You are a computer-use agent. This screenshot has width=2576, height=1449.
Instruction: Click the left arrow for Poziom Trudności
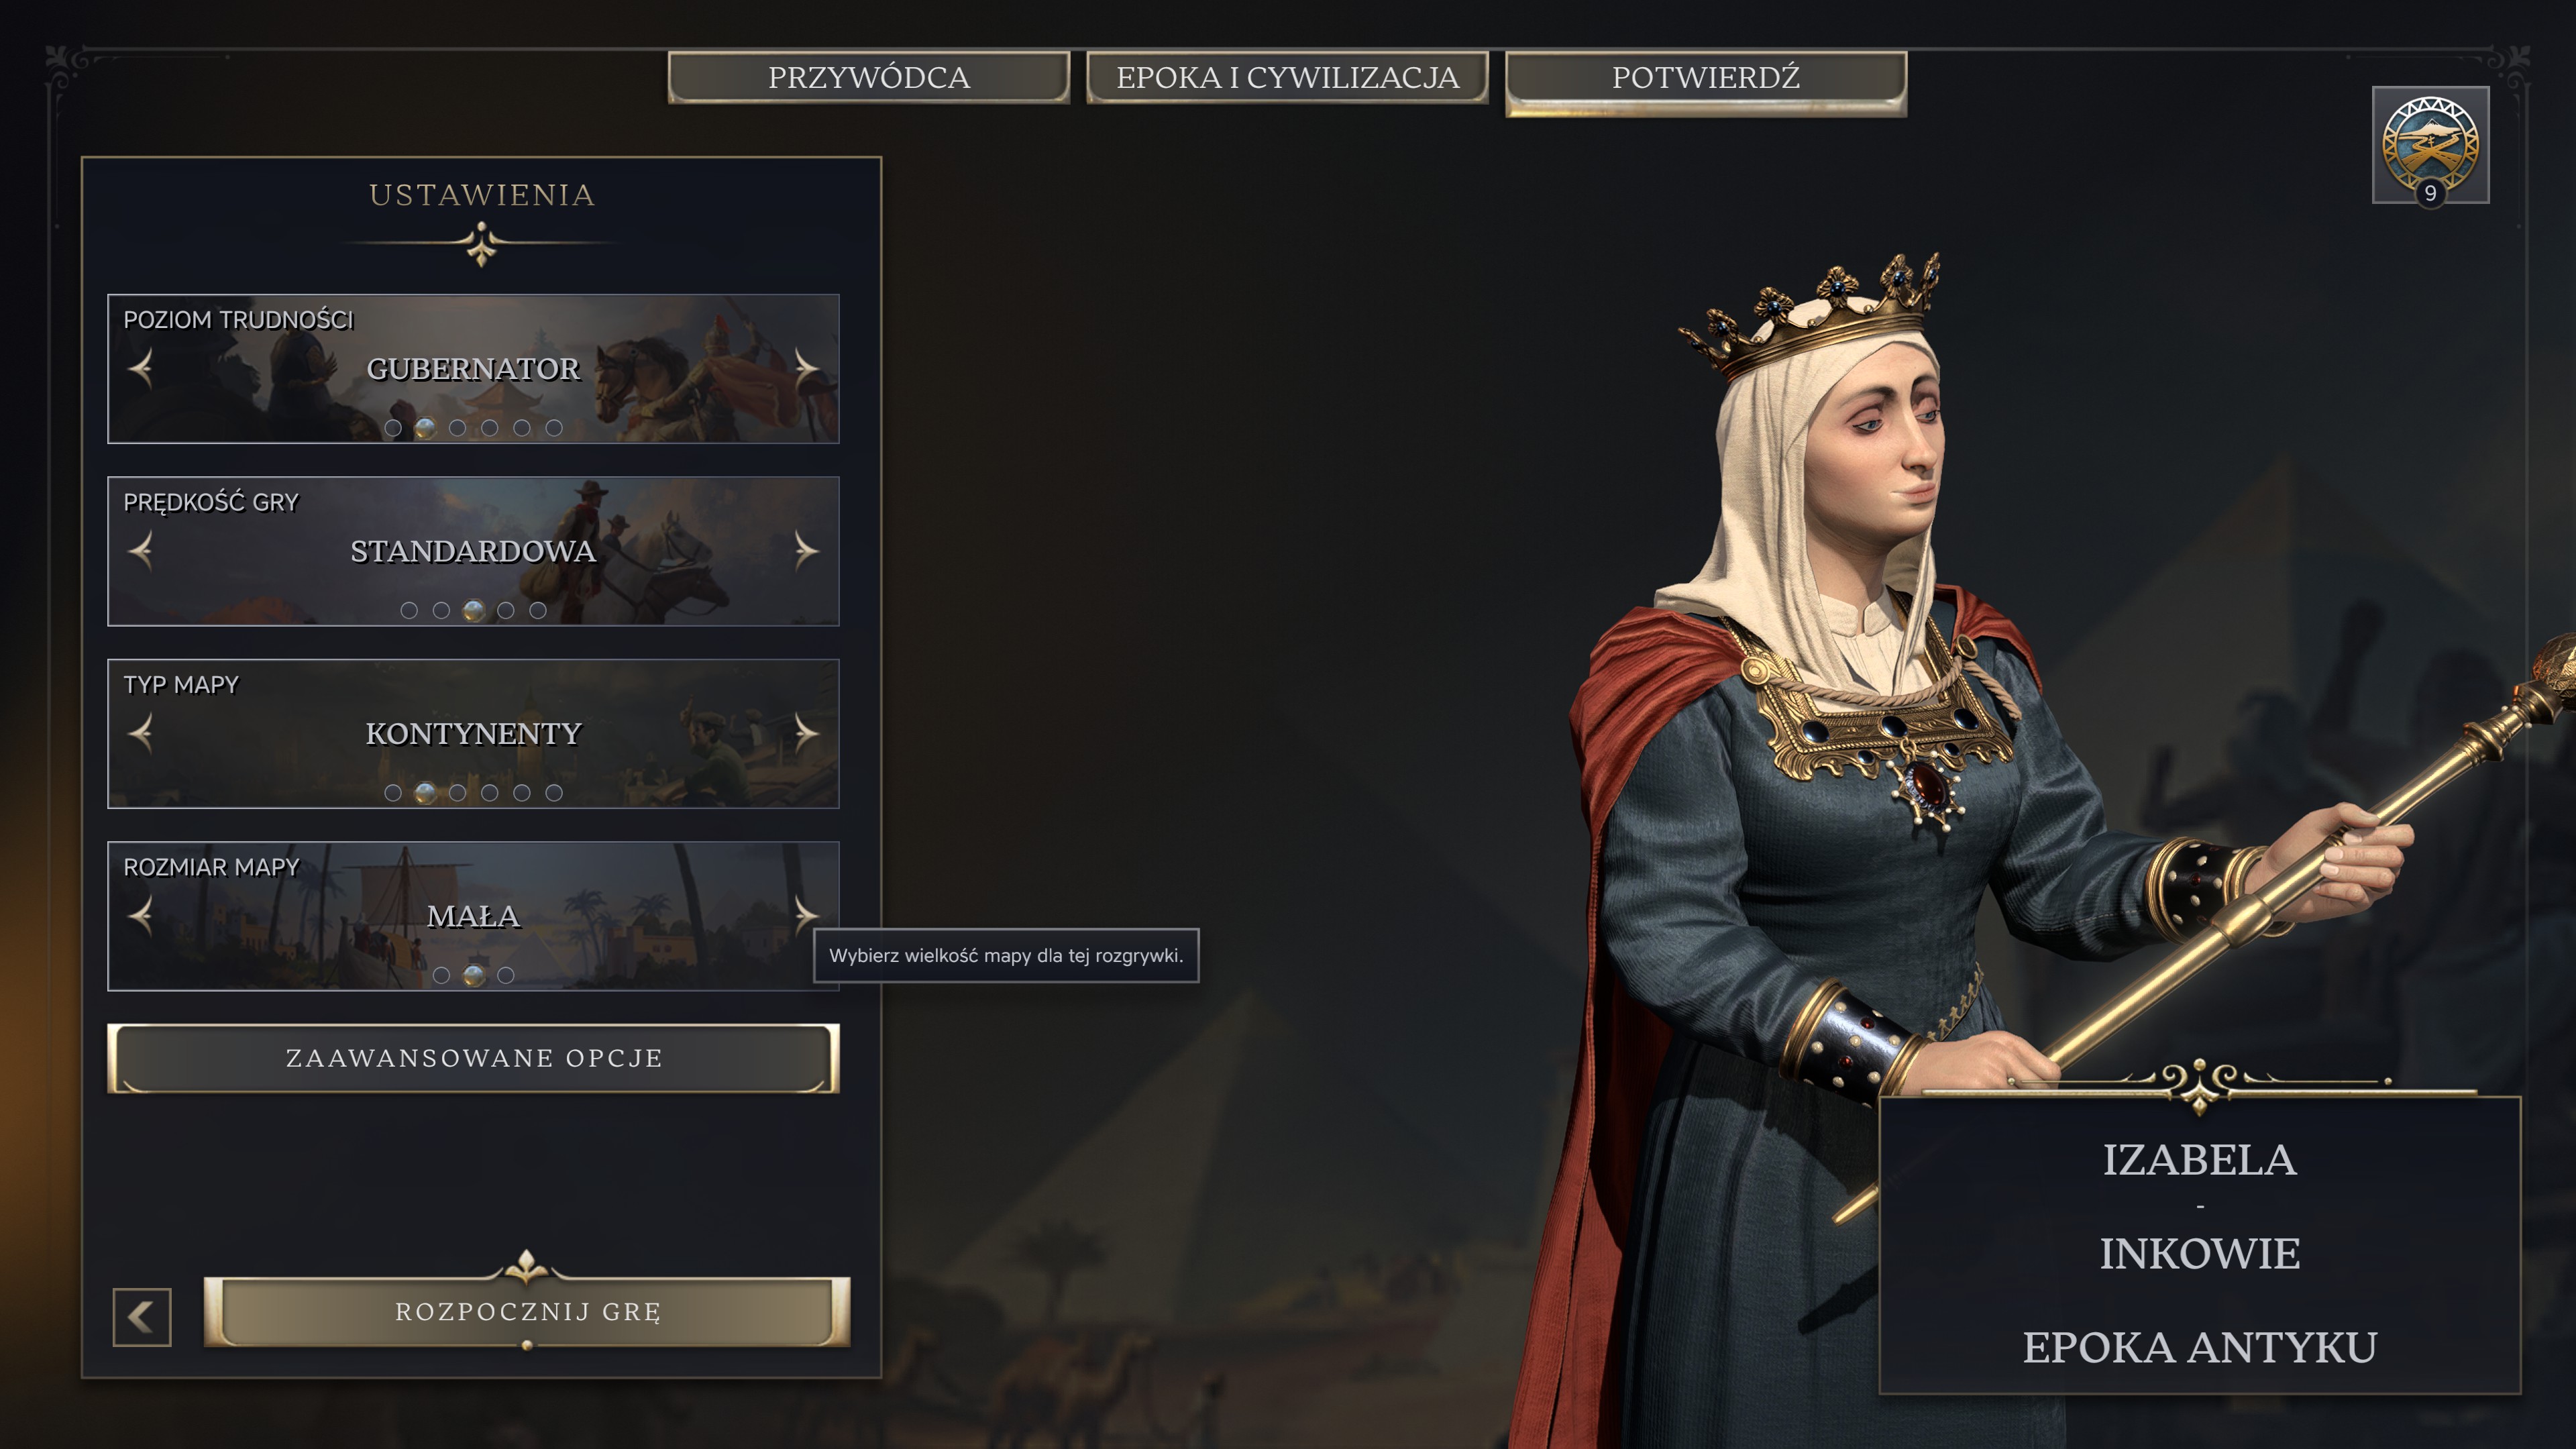[x=141, y=368]
